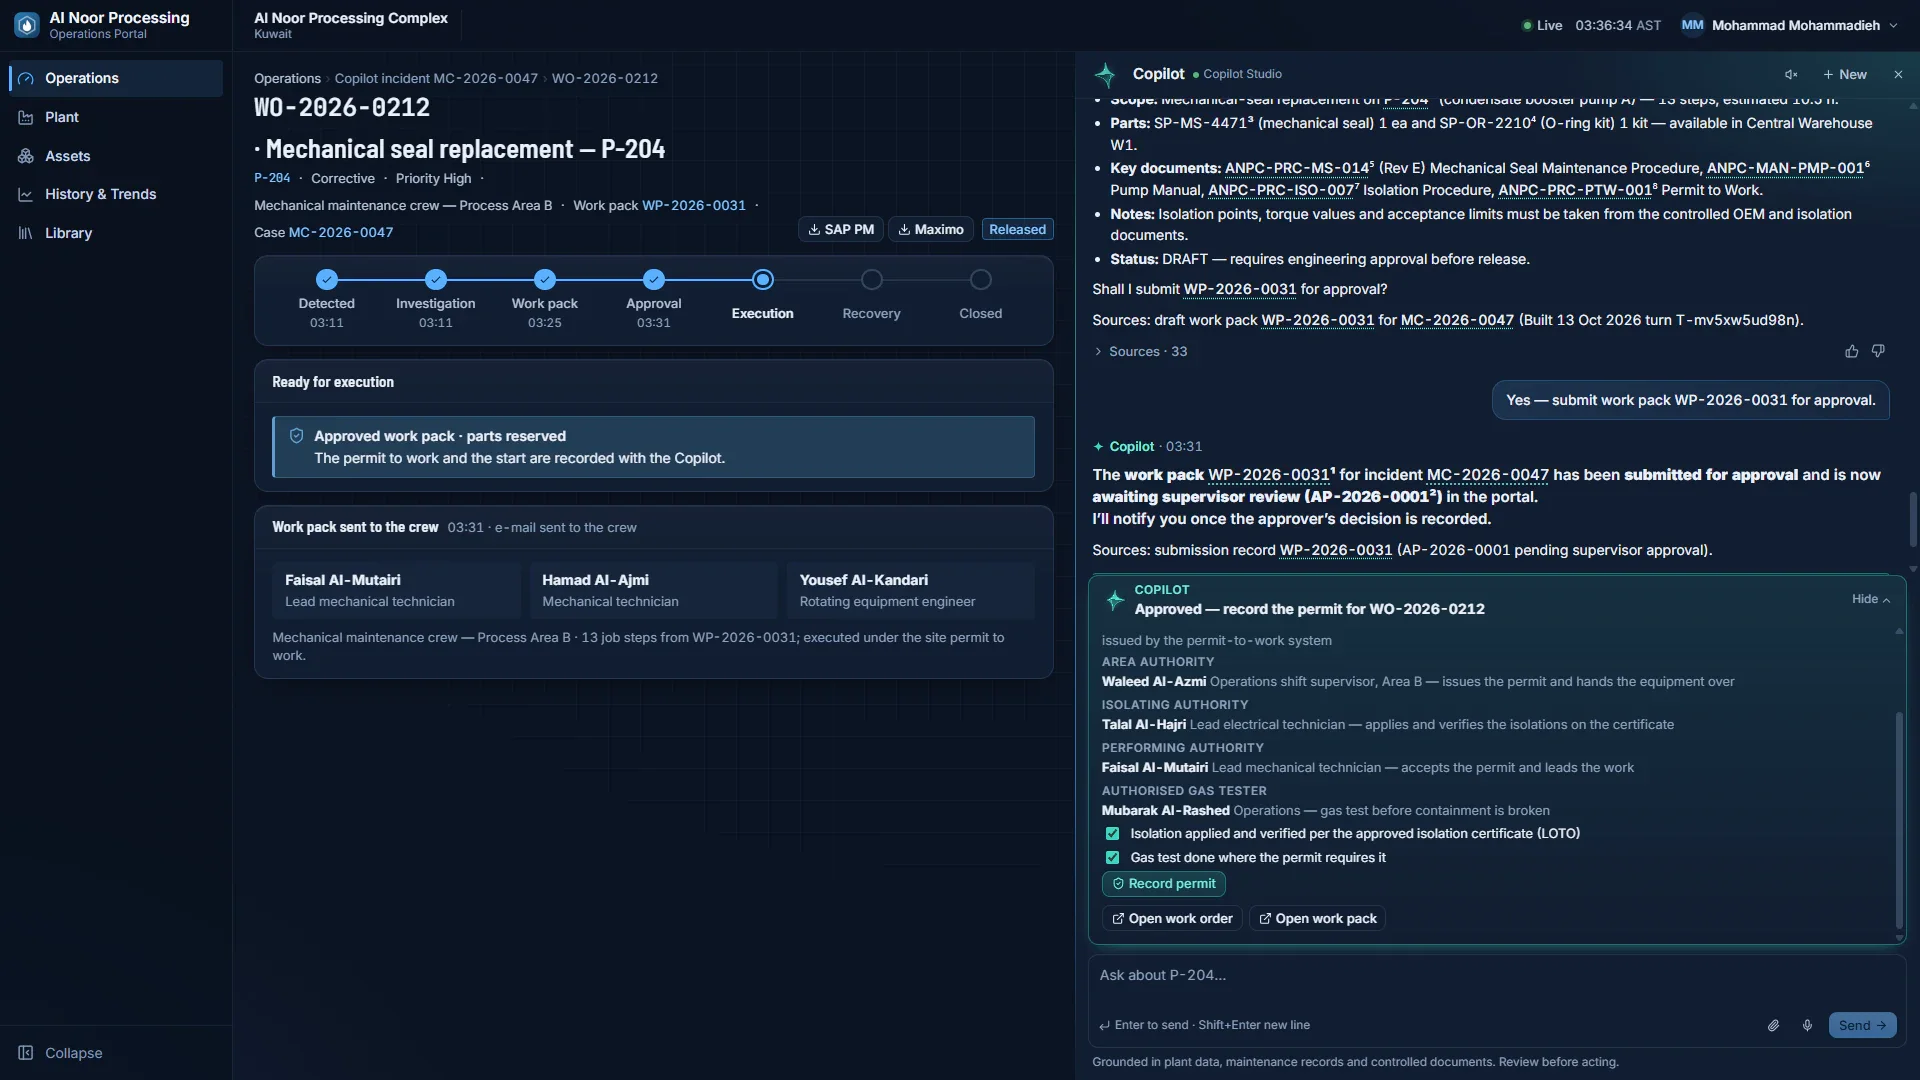Screen dimensions: 1920x1080
Task: Click Open work pack in the Copilot card
Action: [1317, 919]
